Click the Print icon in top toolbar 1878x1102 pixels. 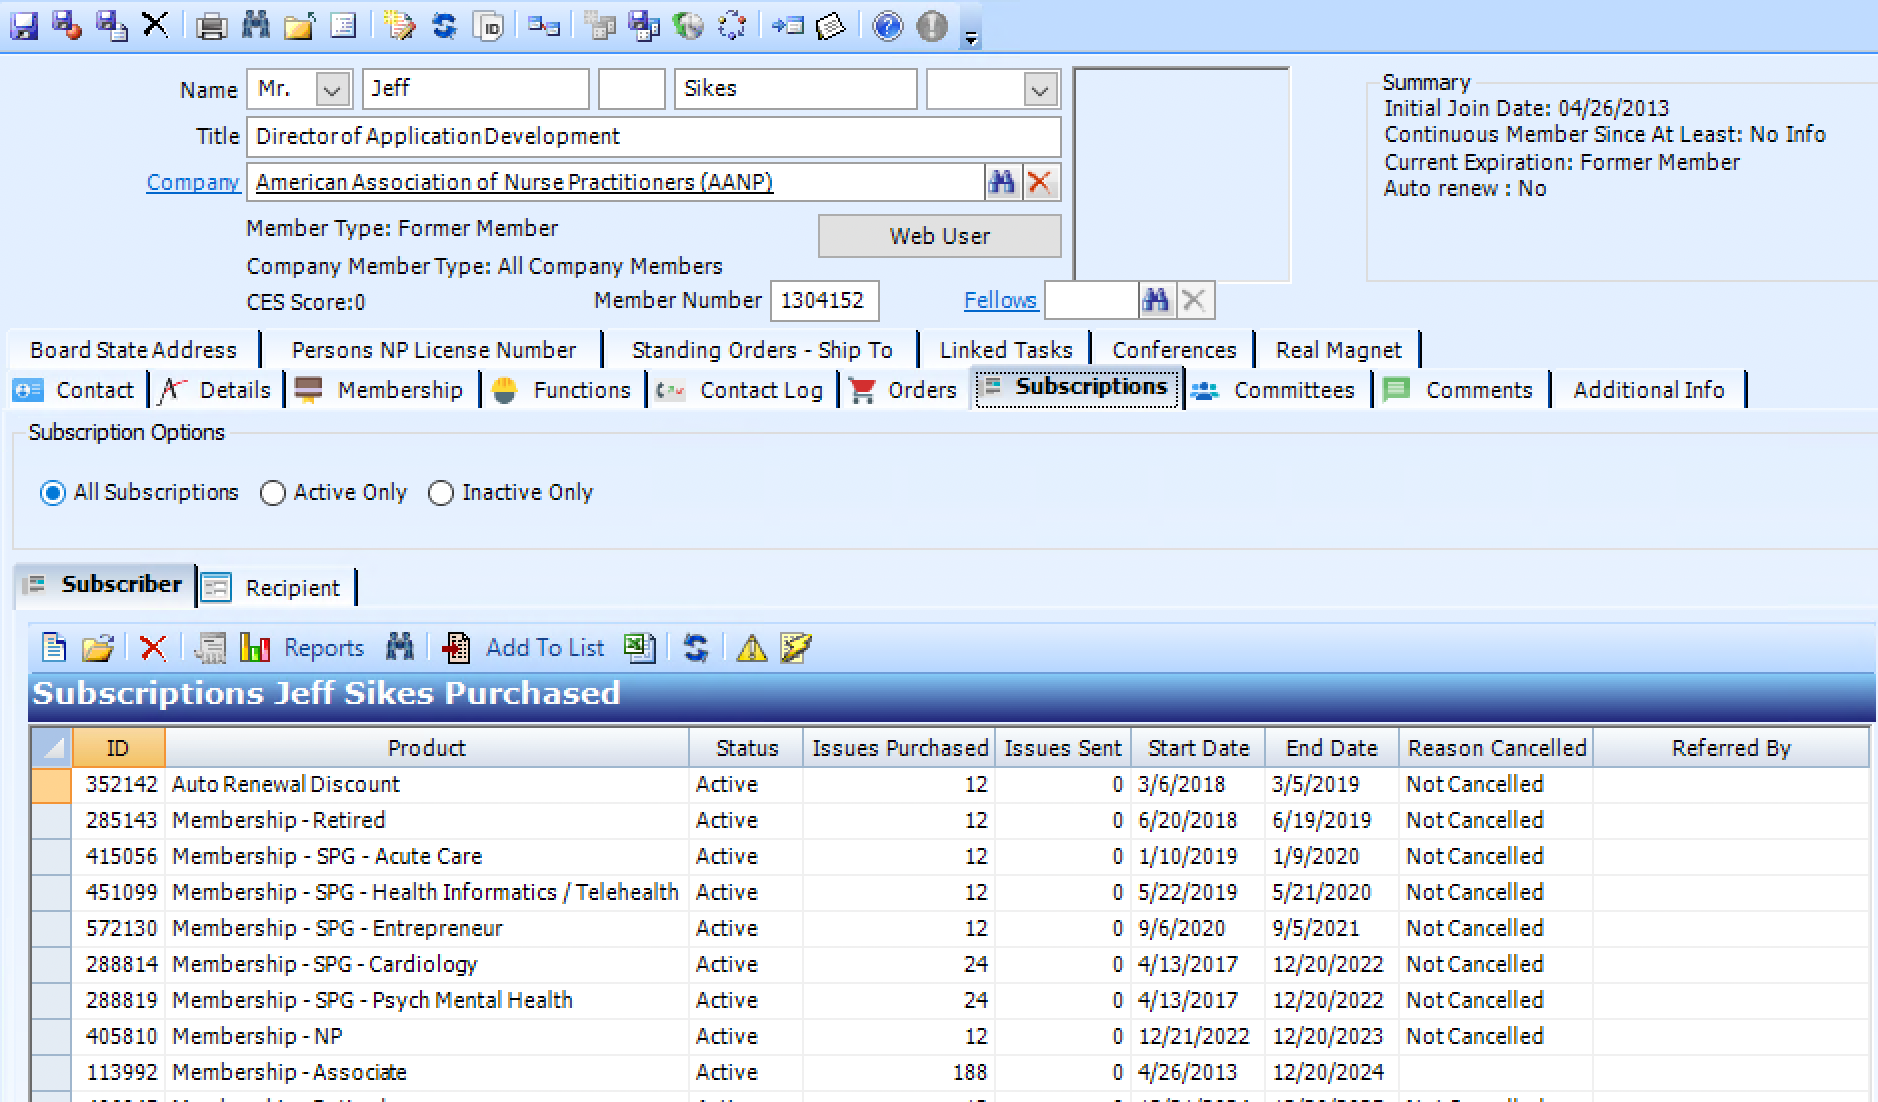(211, 25)
